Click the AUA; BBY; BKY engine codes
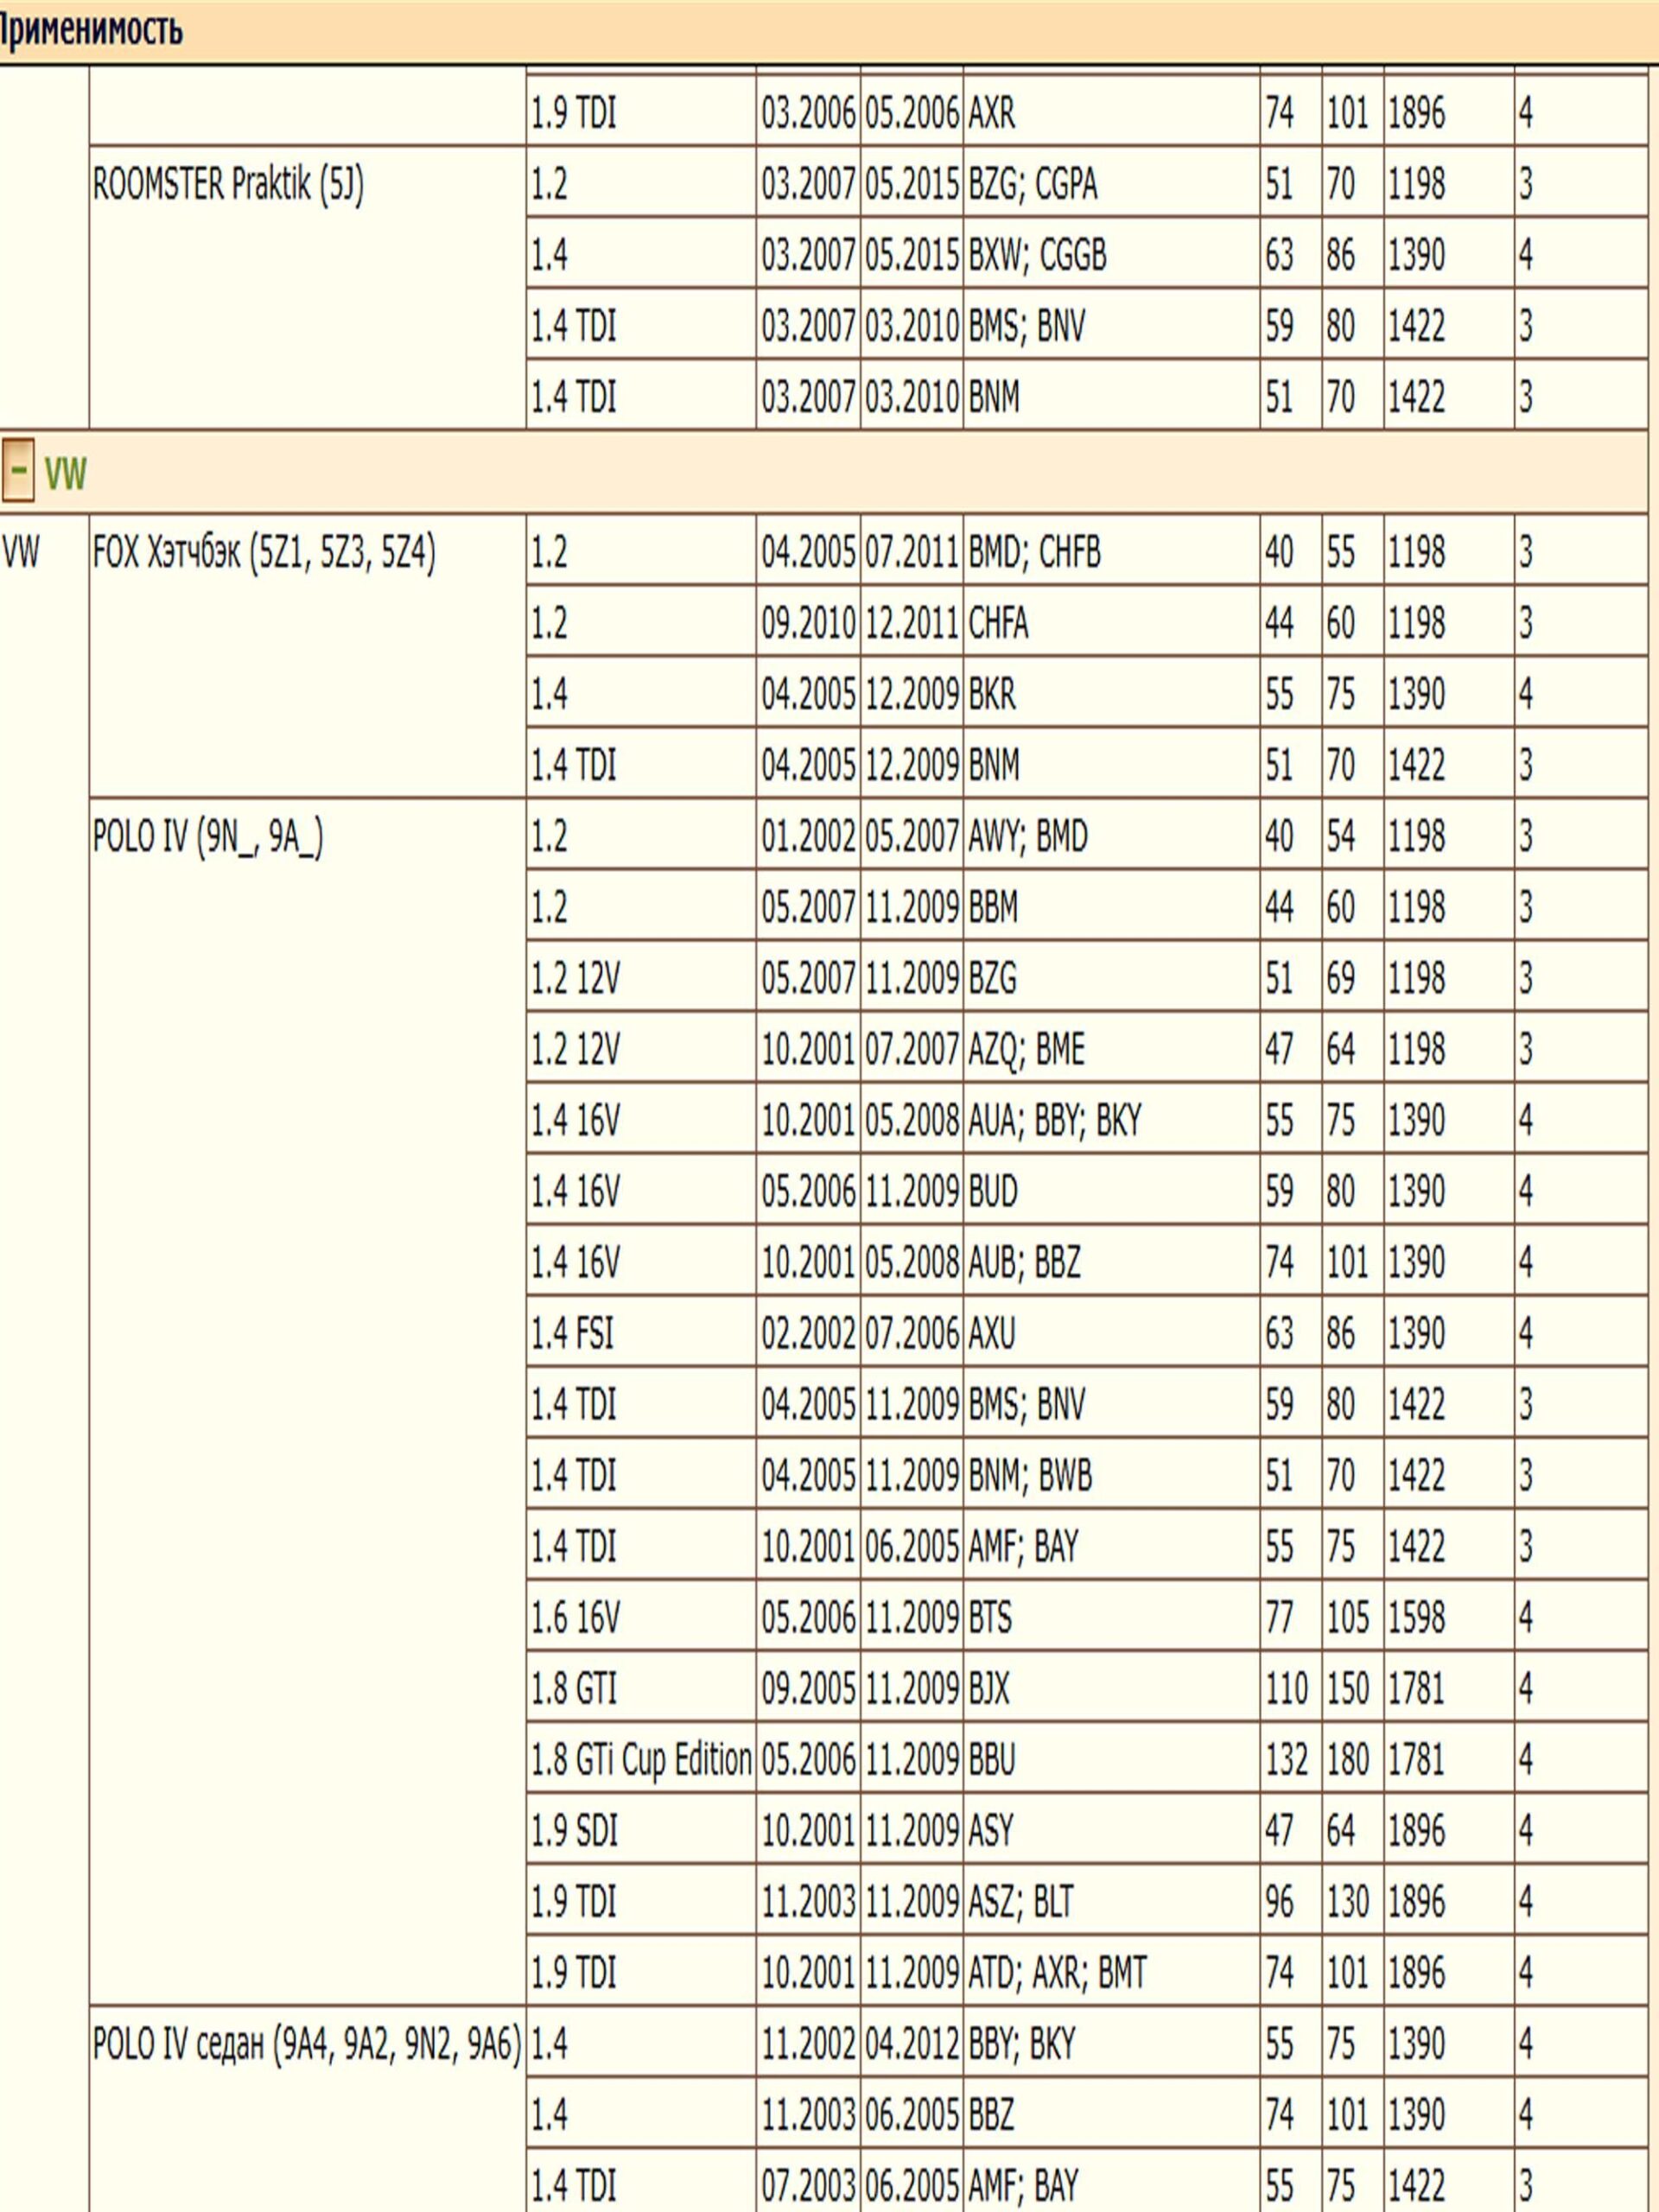This screenshot has height=2212, width=1659. click(1054, 1120)
